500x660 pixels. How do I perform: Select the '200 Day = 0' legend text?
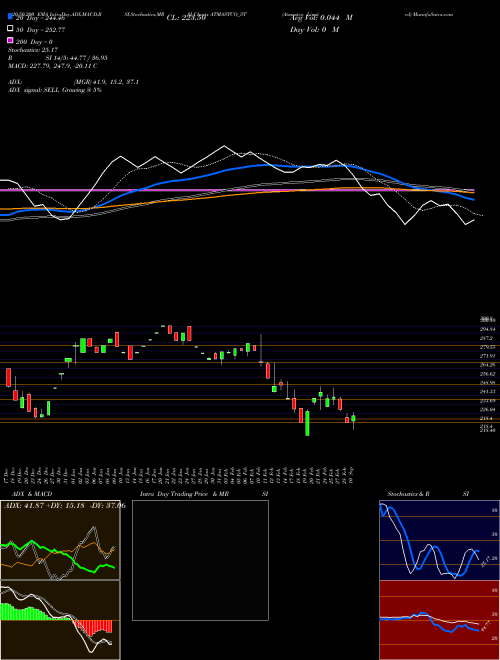click(x=34, y=42)
